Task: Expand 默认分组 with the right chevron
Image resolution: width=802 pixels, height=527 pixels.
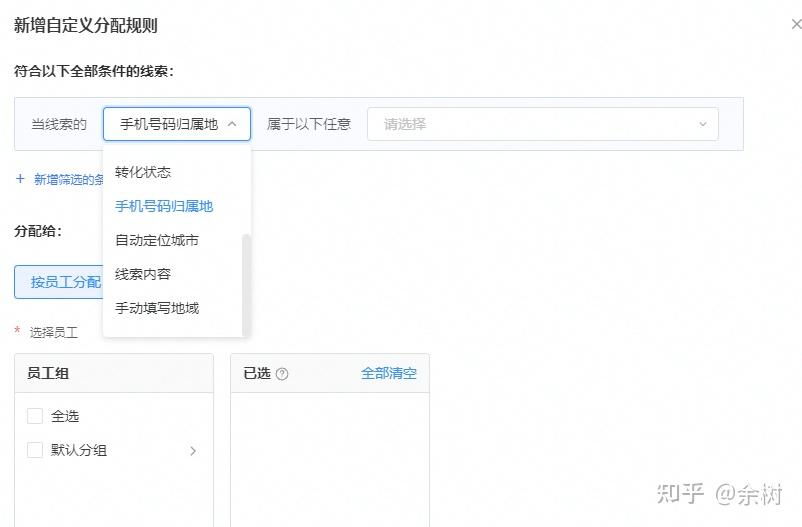Action: tap(193, 451)
